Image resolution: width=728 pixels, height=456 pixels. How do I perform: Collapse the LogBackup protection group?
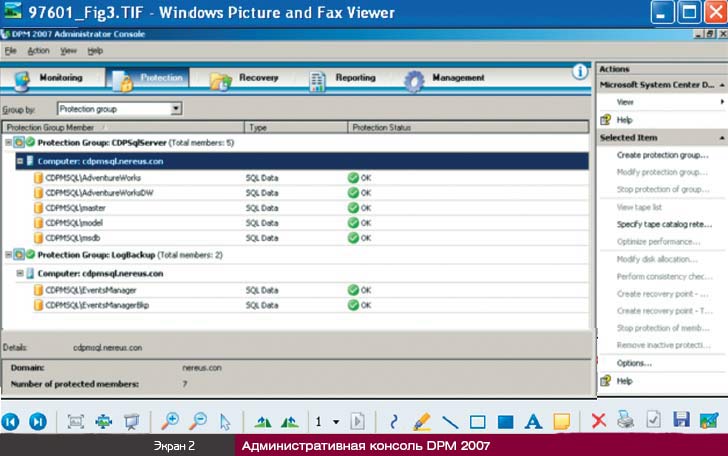point(8,255)
